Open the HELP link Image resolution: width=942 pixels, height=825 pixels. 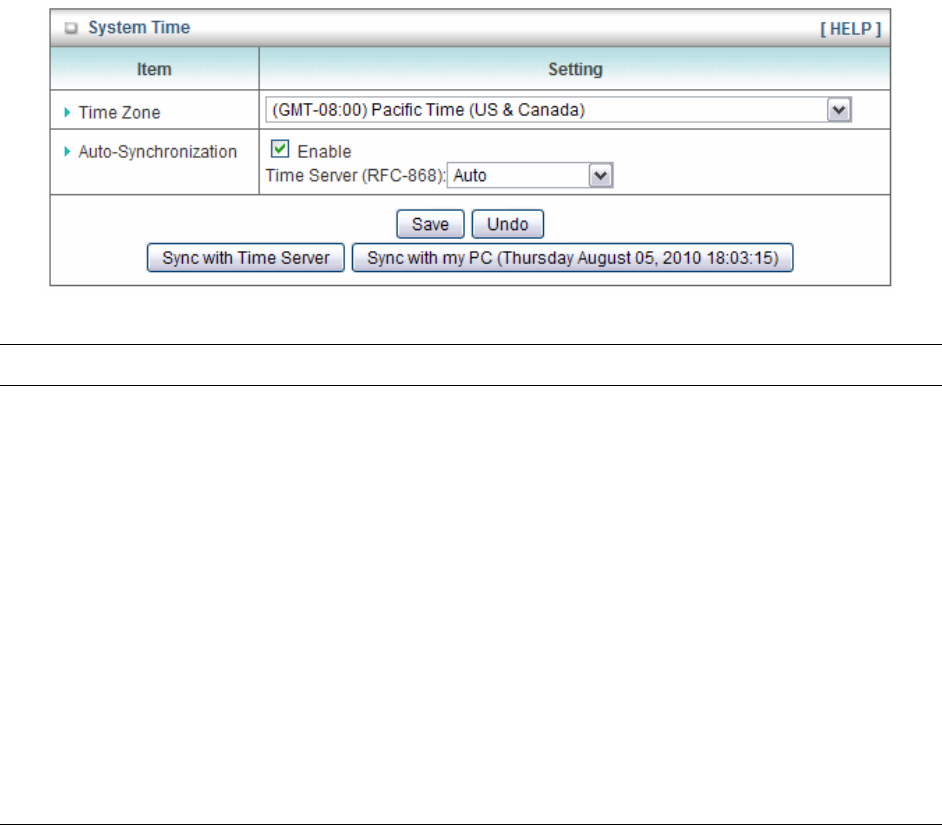(851, 29)
